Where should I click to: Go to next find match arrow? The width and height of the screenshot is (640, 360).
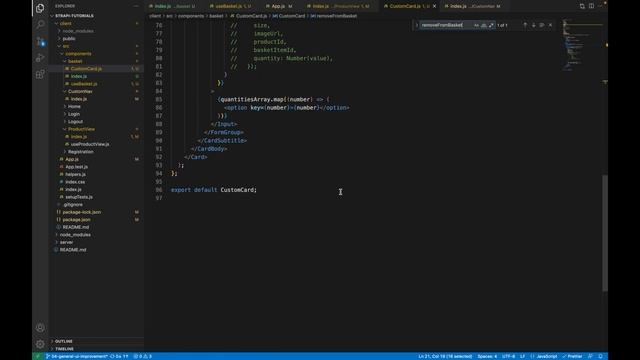coord(533,25)
